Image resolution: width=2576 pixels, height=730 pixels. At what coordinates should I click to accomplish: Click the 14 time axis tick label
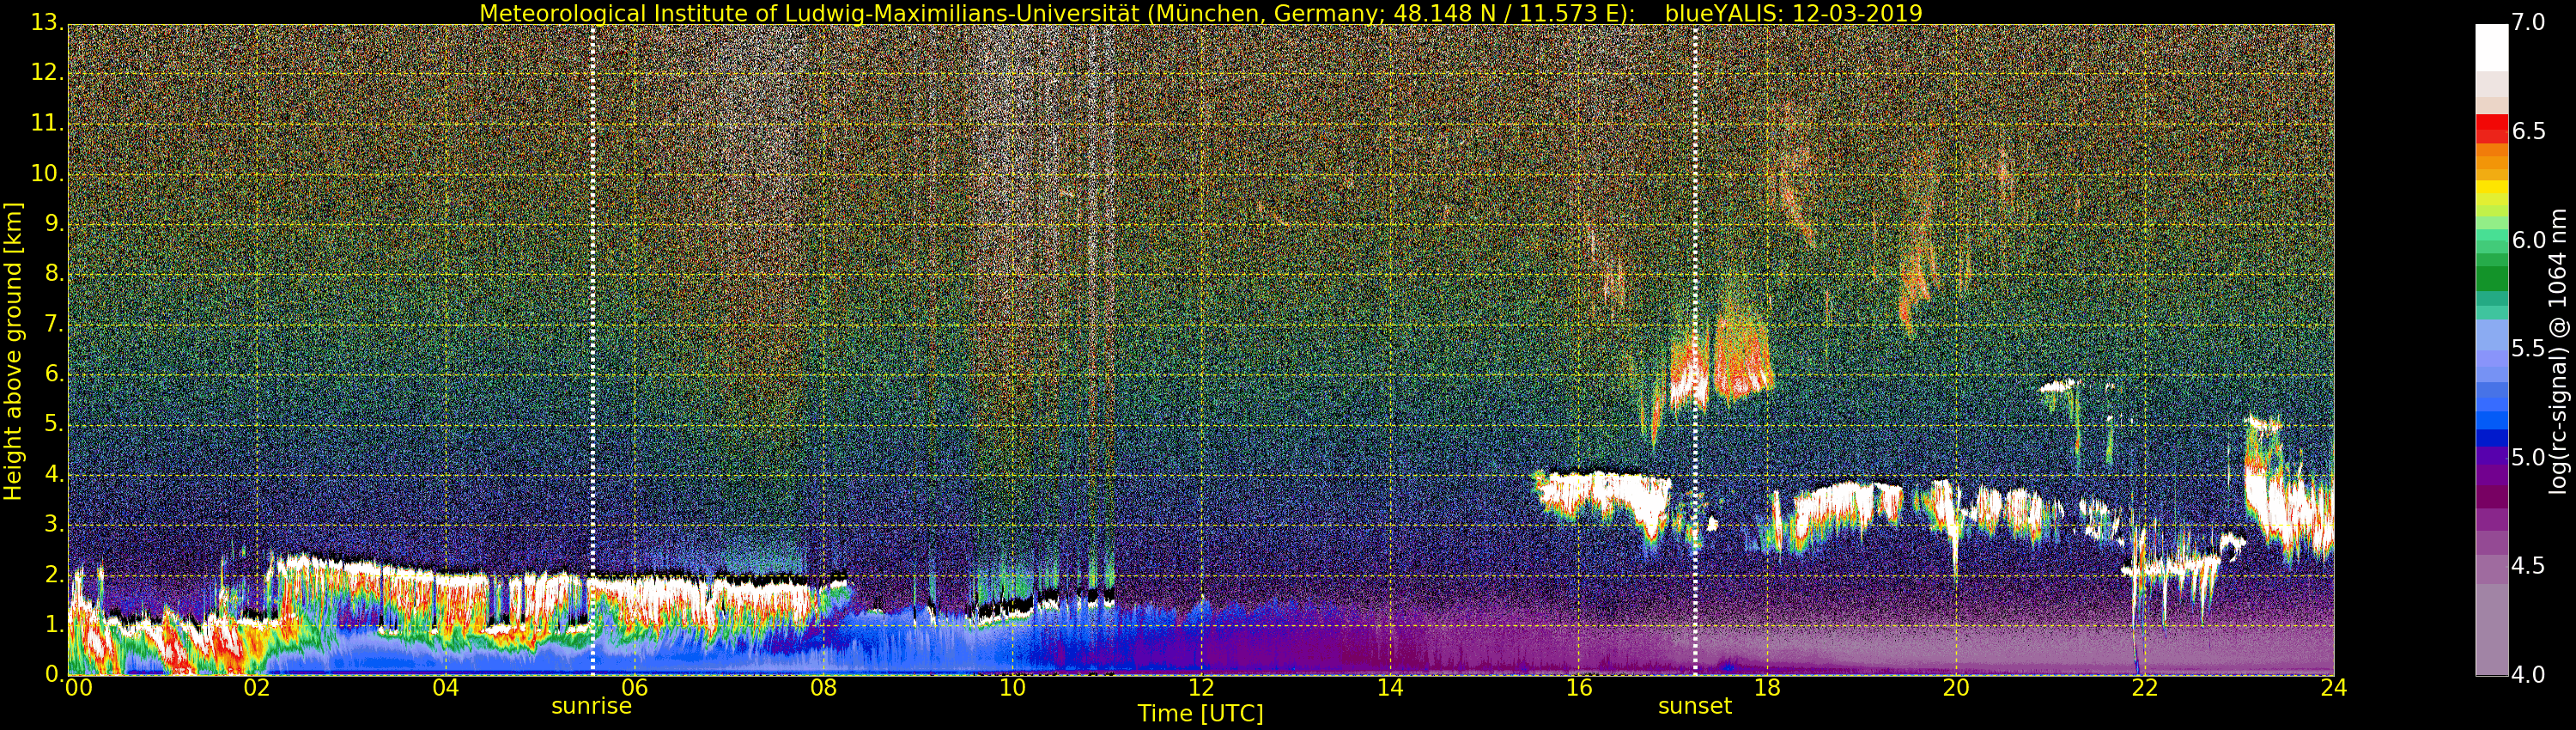point(1390,688)
